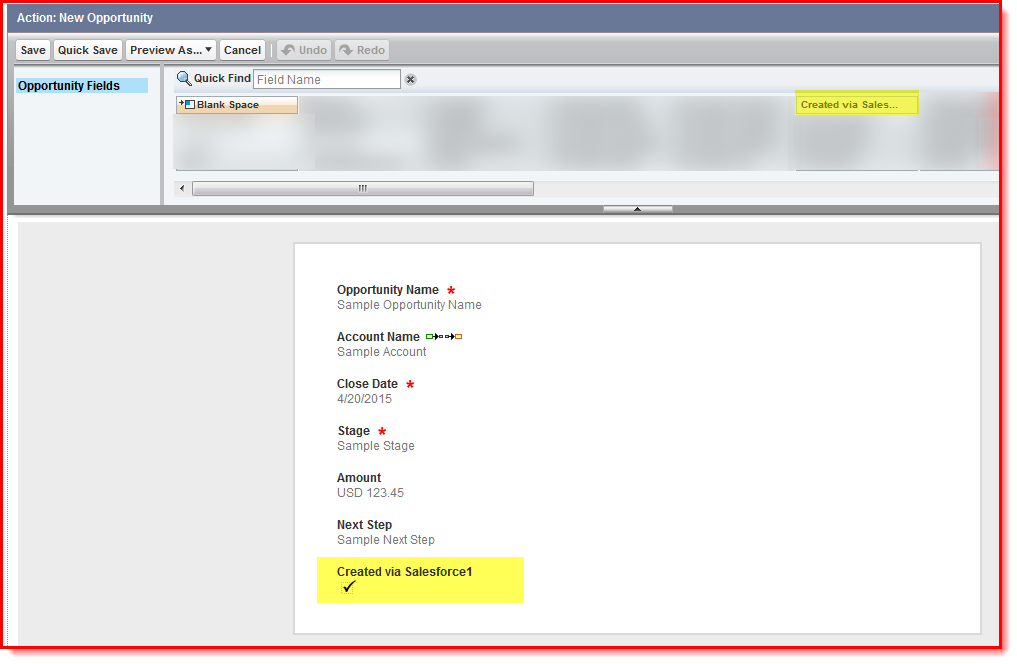Open the Preview As dropdown
1017x664 pixels.
[171, 50]
